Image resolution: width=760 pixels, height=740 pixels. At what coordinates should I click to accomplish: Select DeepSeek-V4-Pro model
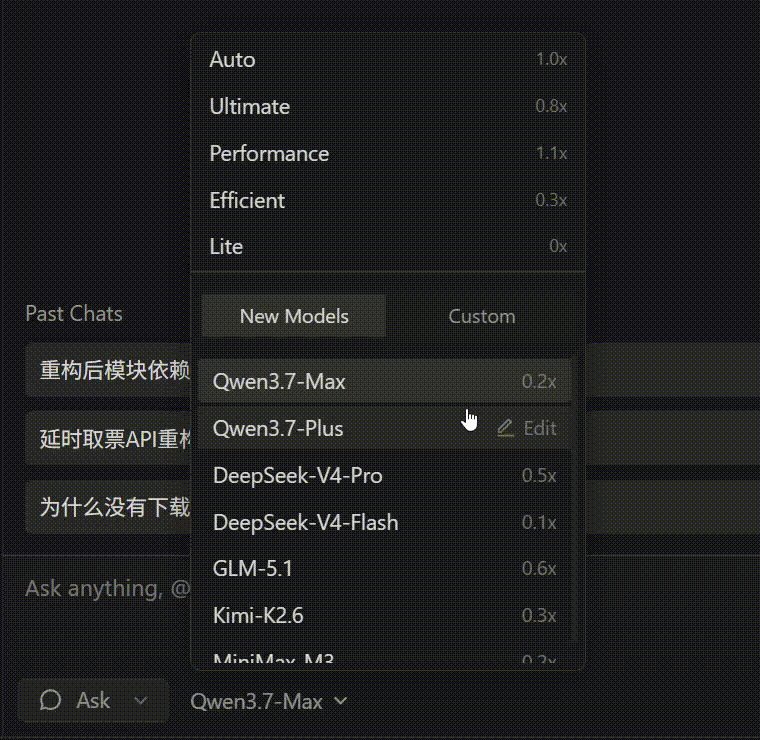[x=384, y=475]
